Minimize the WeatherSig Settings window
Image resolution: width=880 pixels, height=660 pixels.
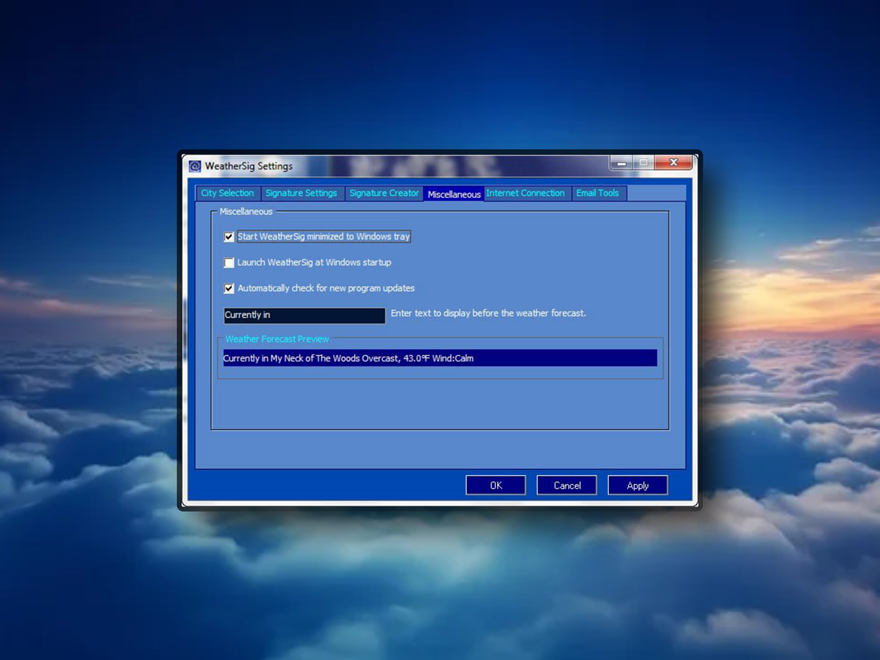click(622, 163)
